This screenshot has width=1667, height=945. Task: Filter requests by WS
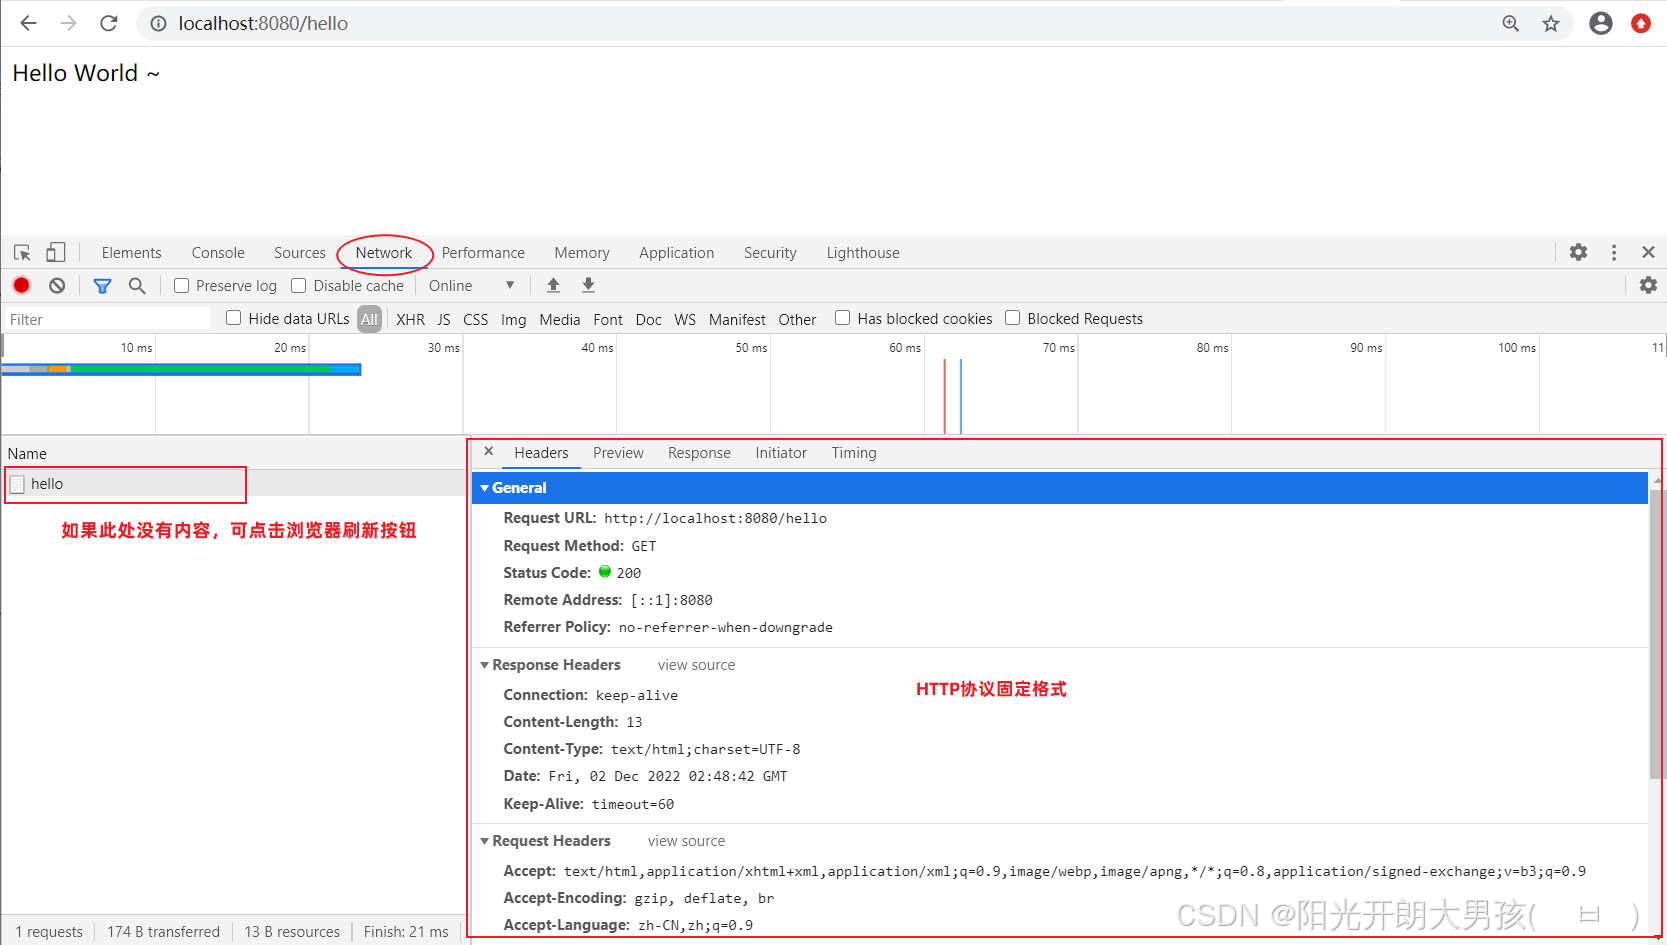click(685, 319)
